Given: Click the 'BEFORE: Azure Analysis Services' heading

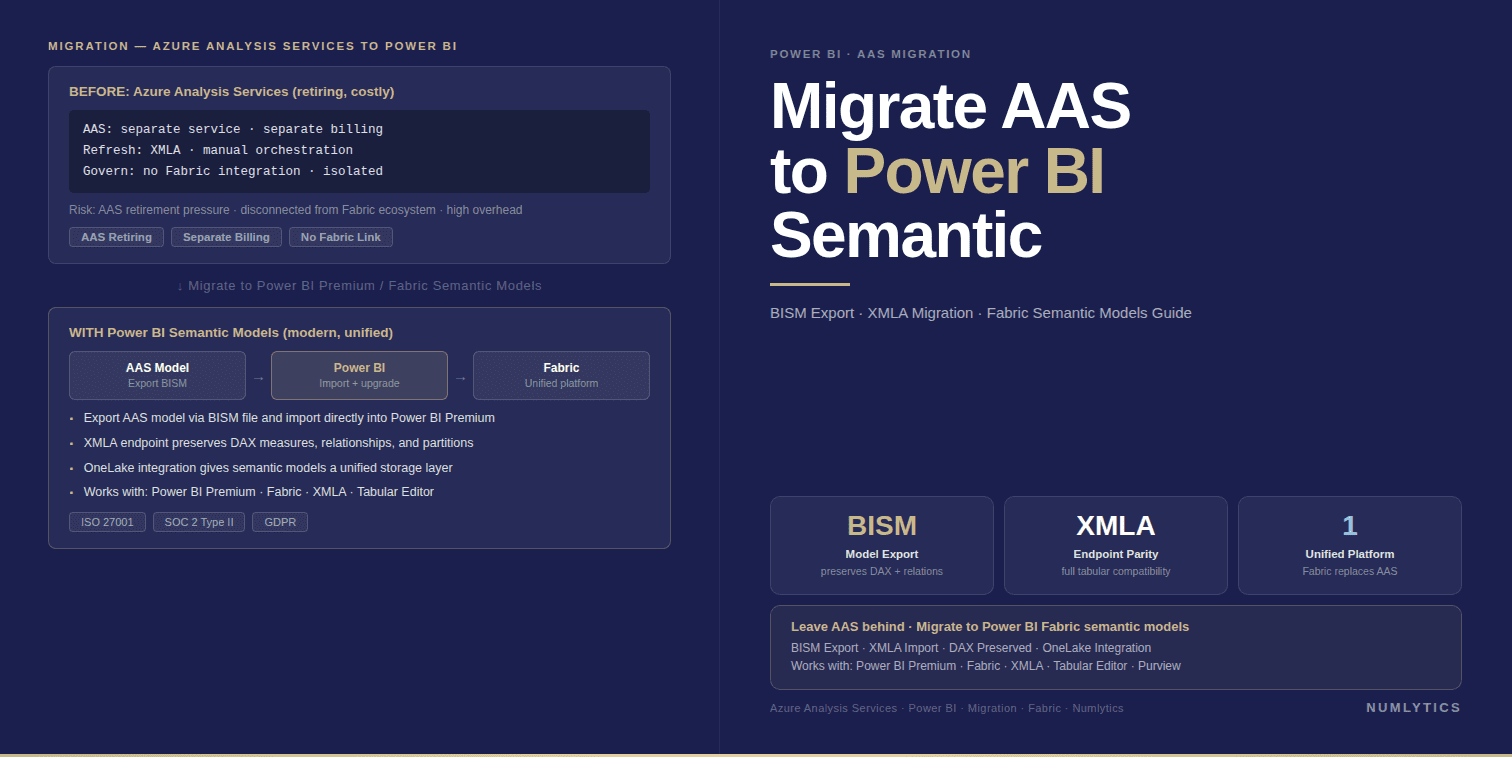Looking at the screenshot, I should pos(231,92).
